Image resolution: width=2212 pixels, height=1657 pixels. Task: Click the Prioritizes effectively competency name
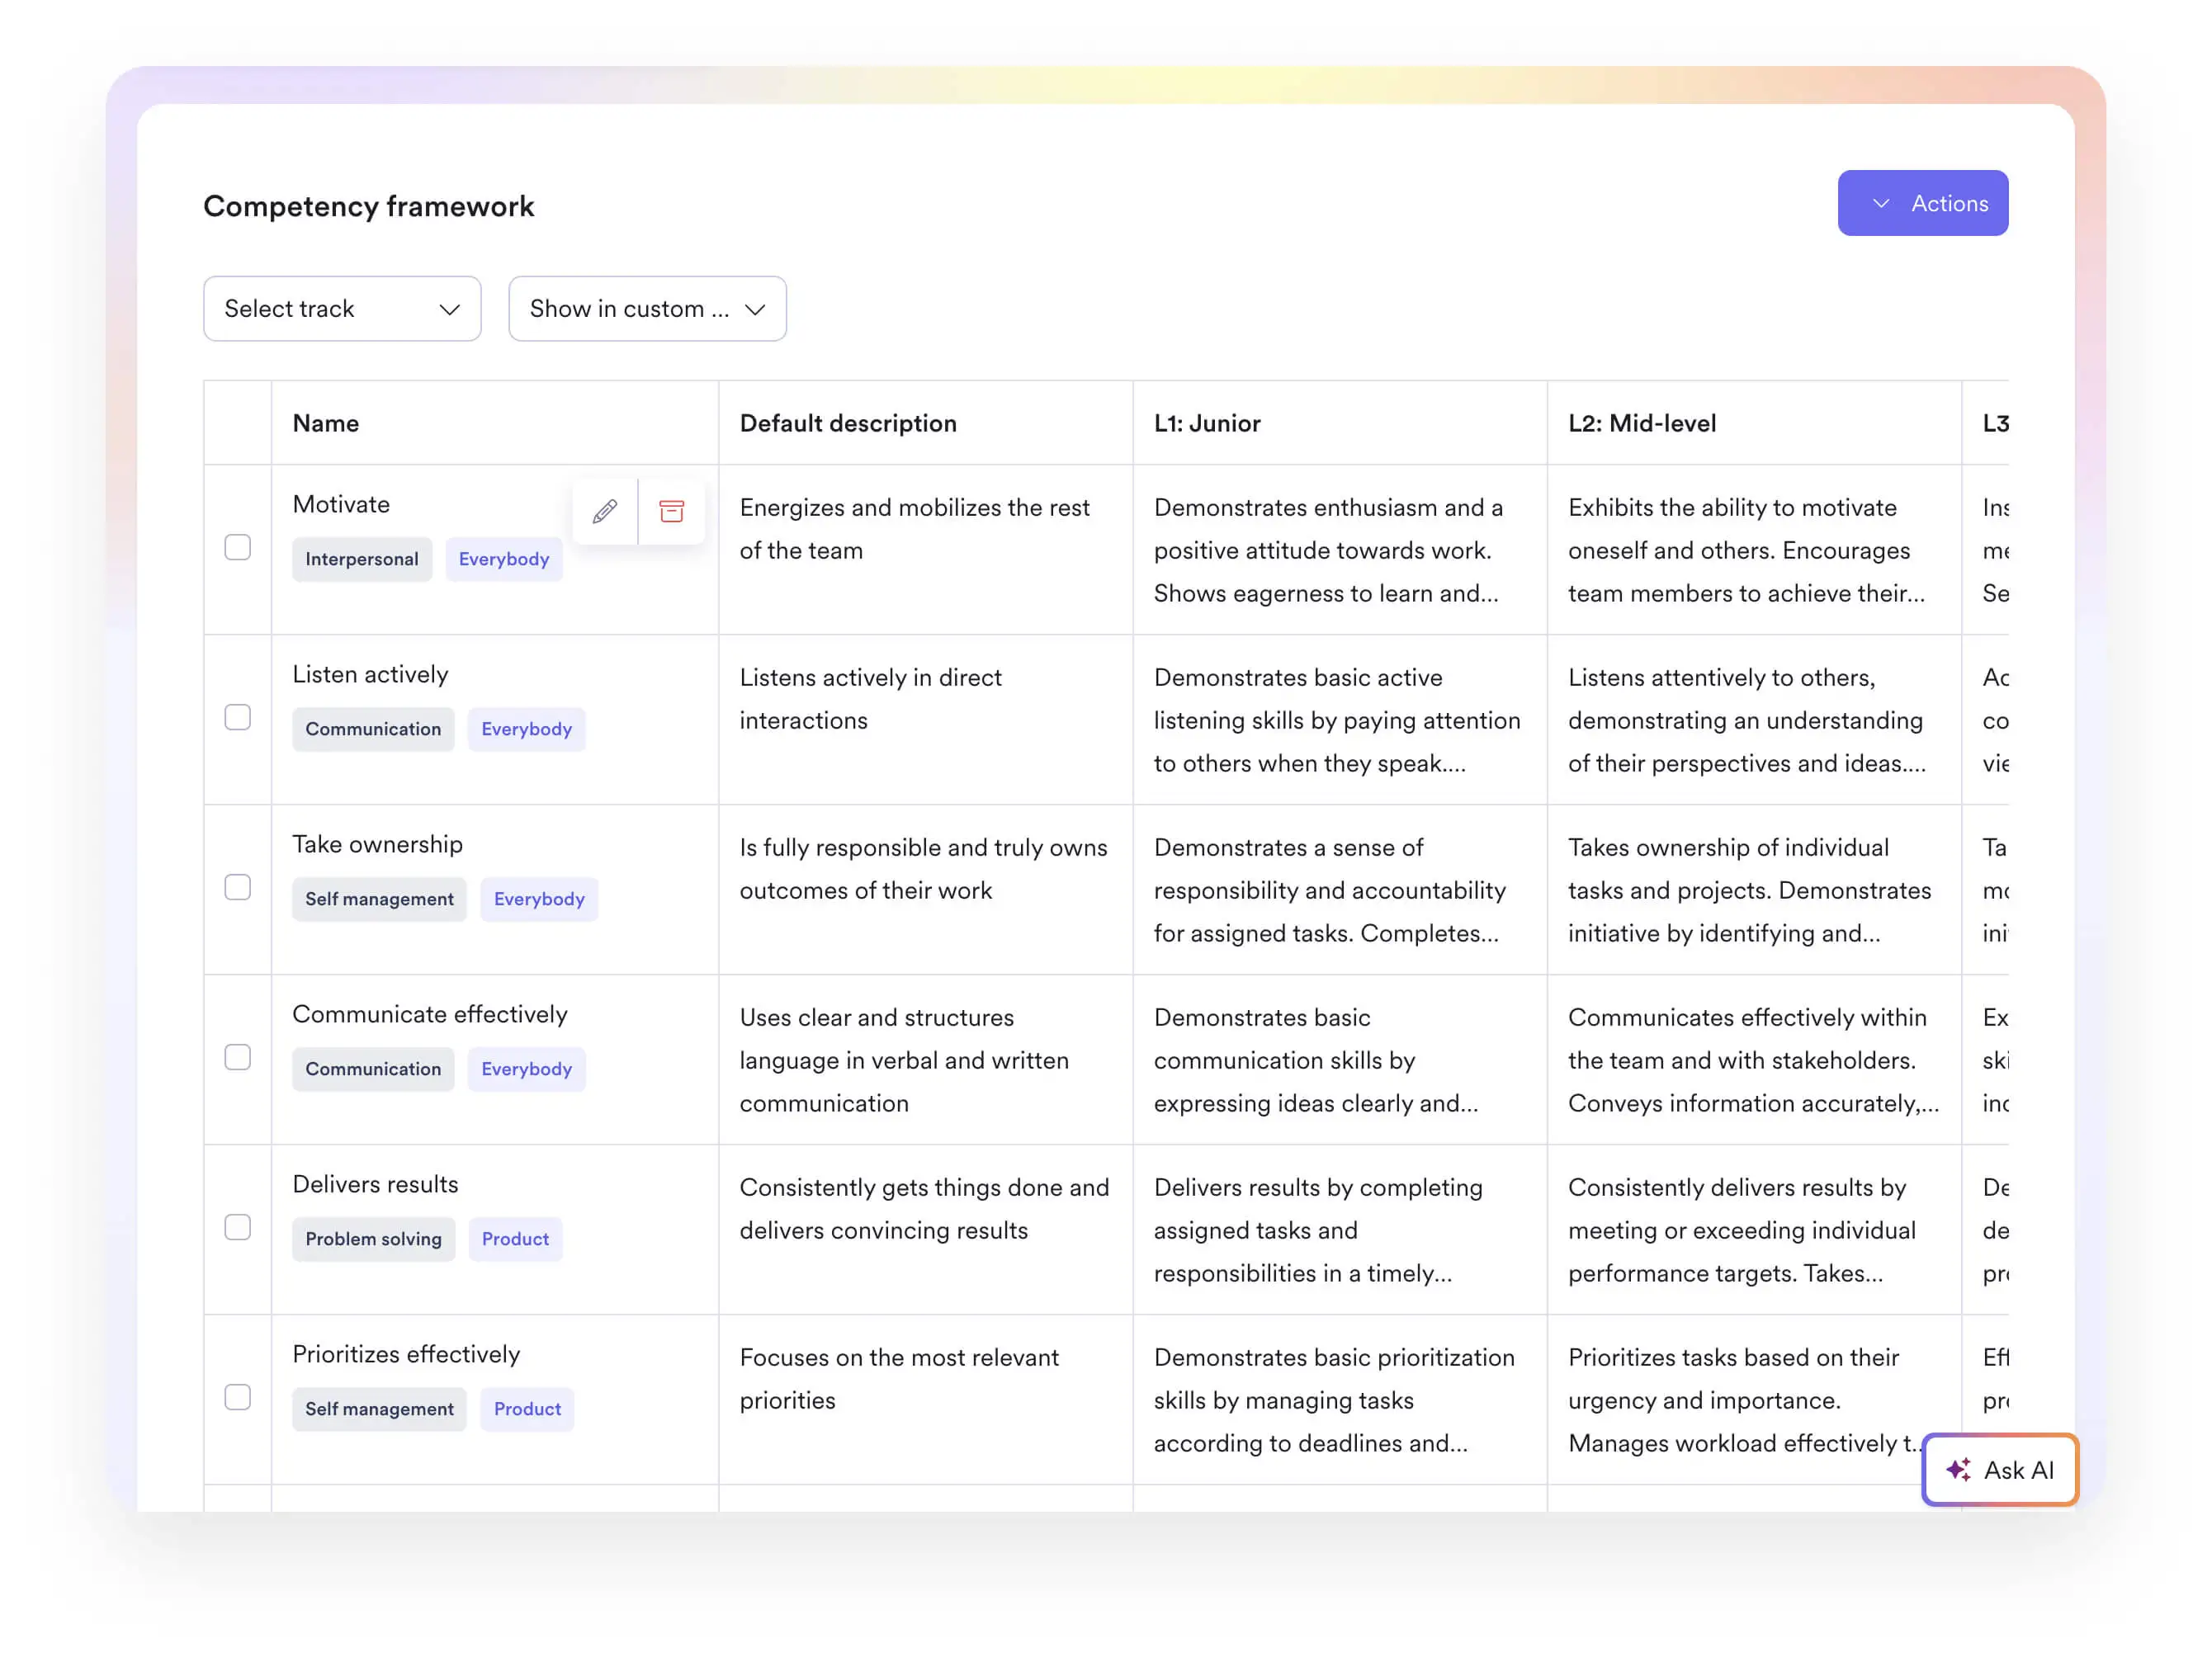tap(406, 1354)
